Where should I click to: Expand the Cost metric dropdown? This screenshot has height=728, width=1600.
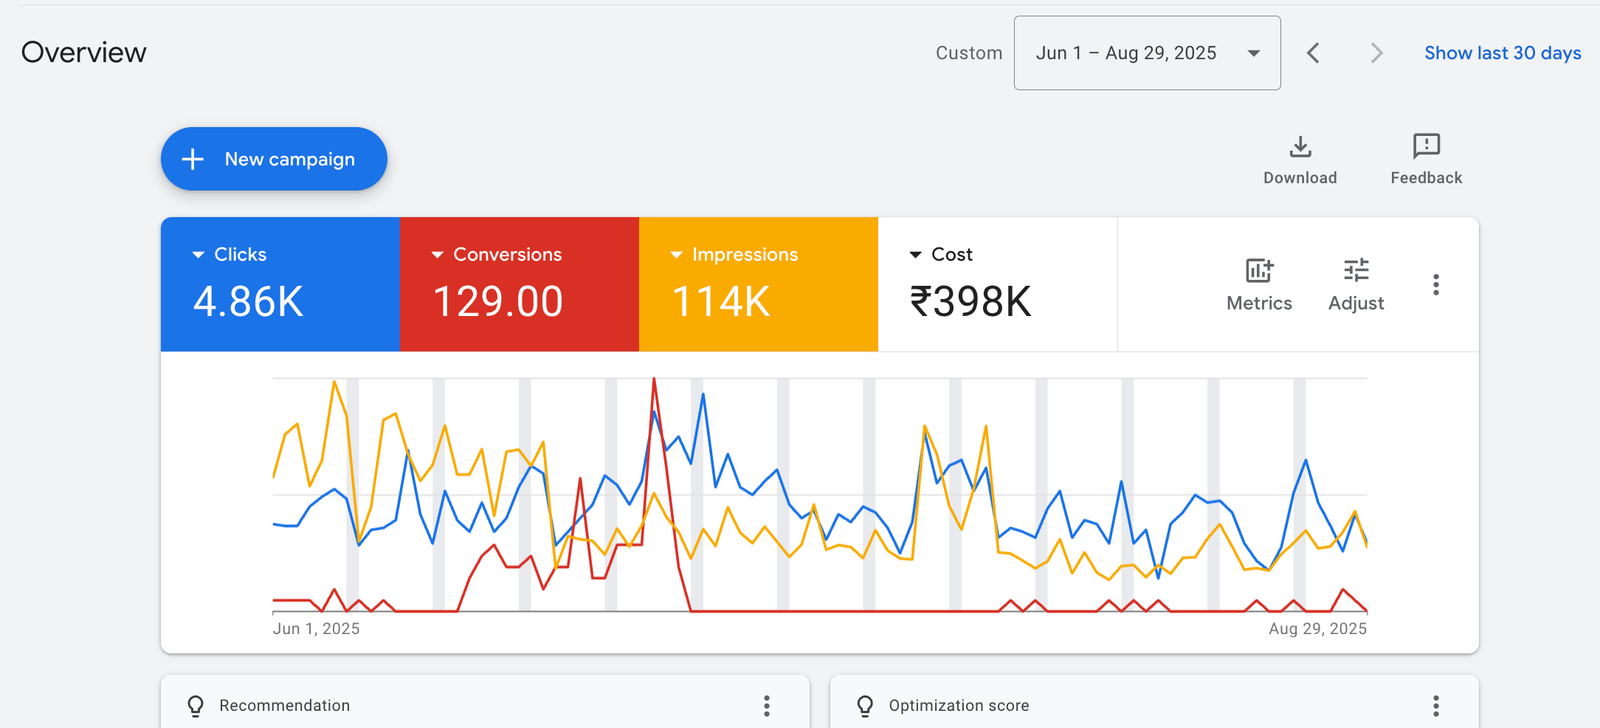(x=915, y=255)
